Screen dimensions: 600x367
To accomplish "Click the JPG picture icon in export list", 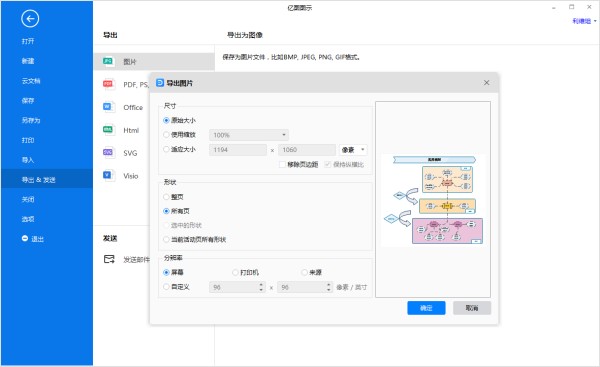I will (x=108, y=61).
